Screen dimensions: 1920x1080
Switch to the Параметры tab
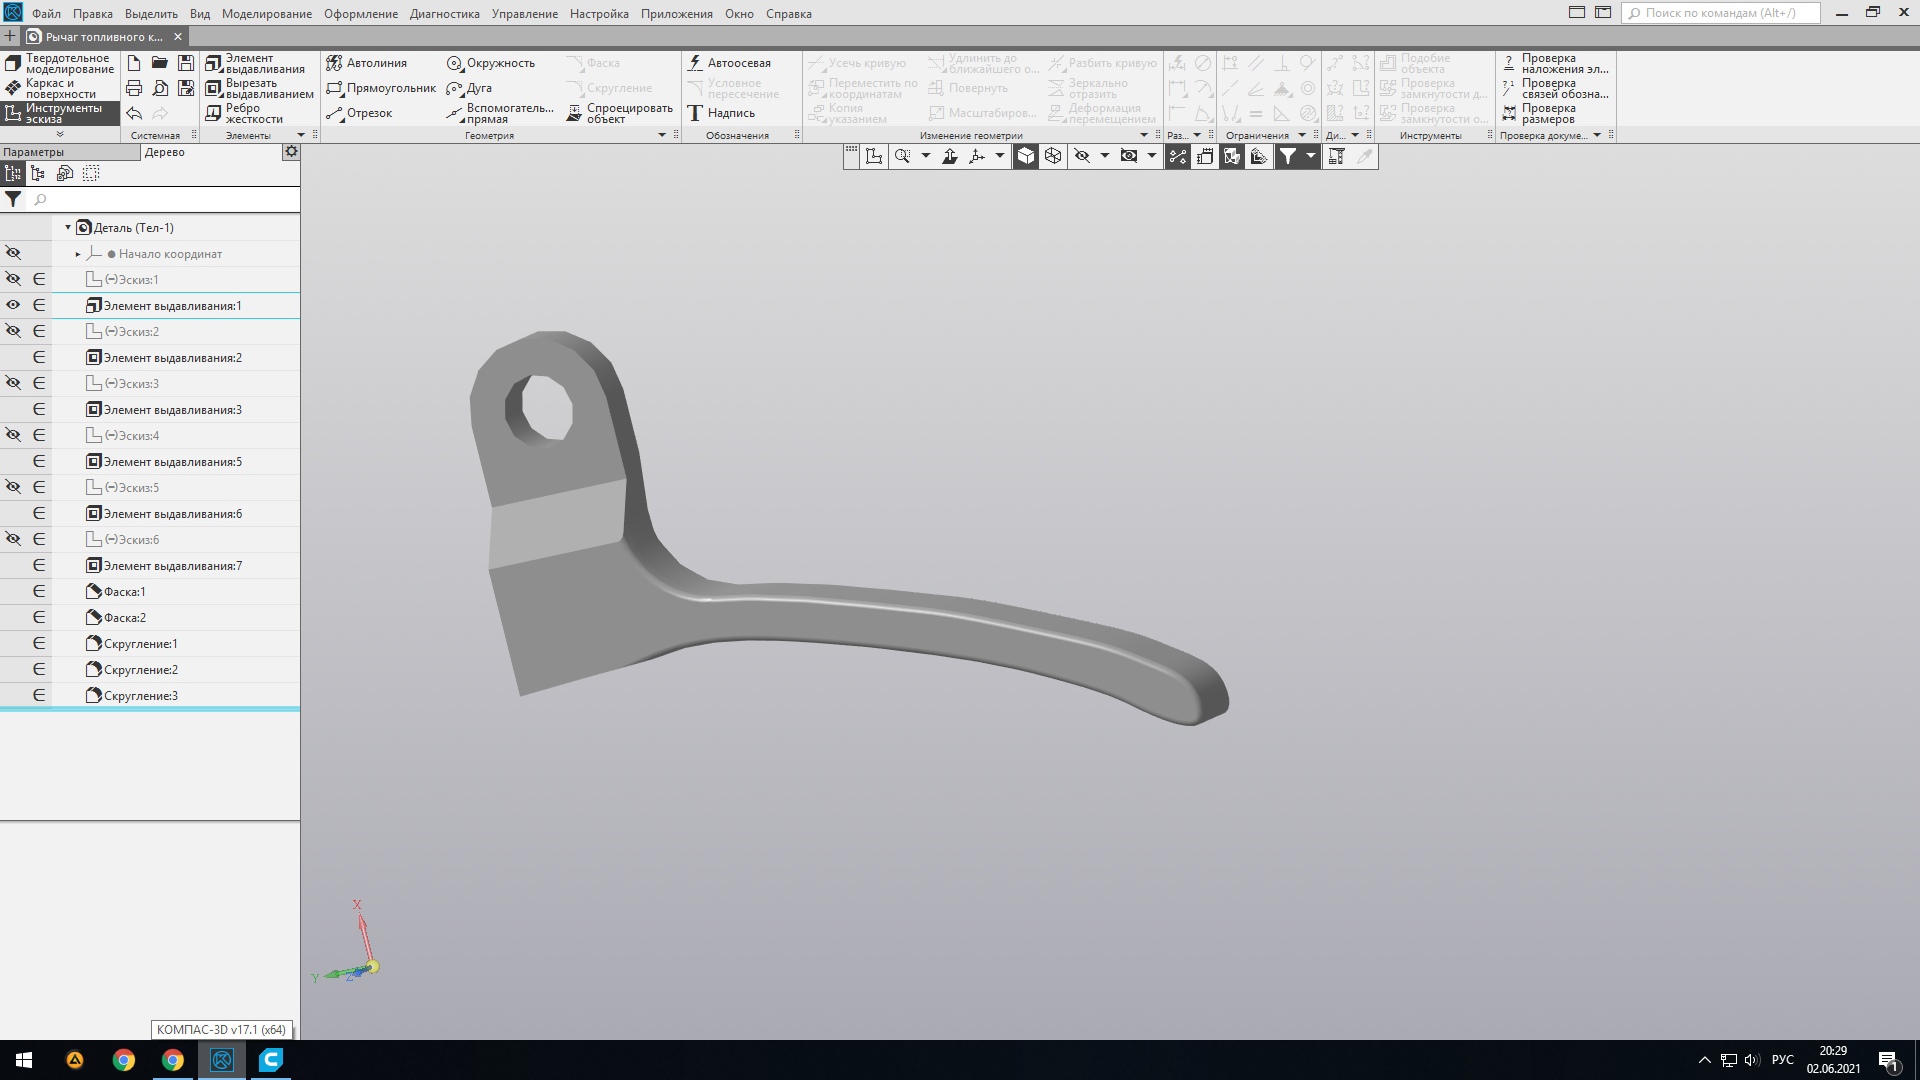[x=34, y=152]
